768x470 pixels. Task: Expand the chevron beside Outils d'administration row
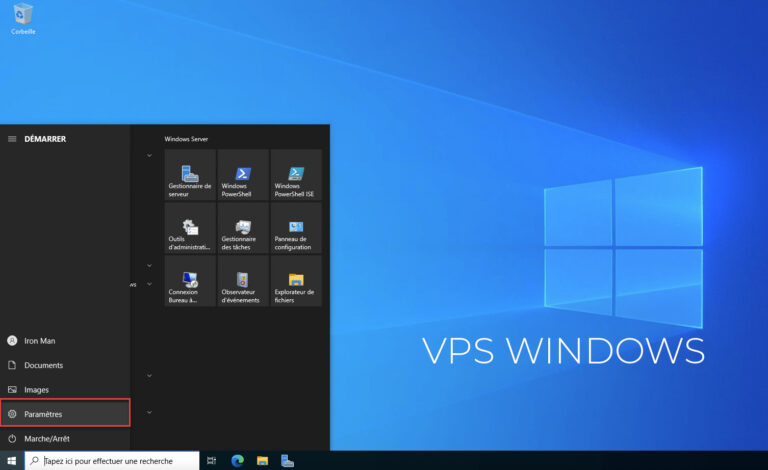click(149, 266)
